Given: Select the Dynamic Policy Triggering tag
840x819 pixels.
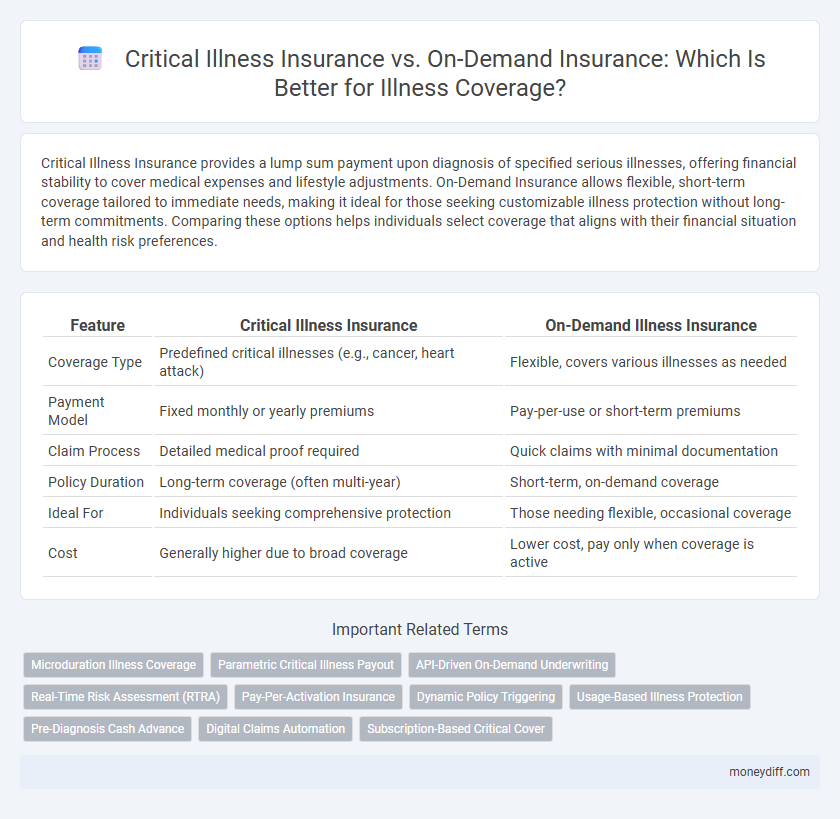Looking at the screenshot, I should pyautogui.click(x=485, y=697).
